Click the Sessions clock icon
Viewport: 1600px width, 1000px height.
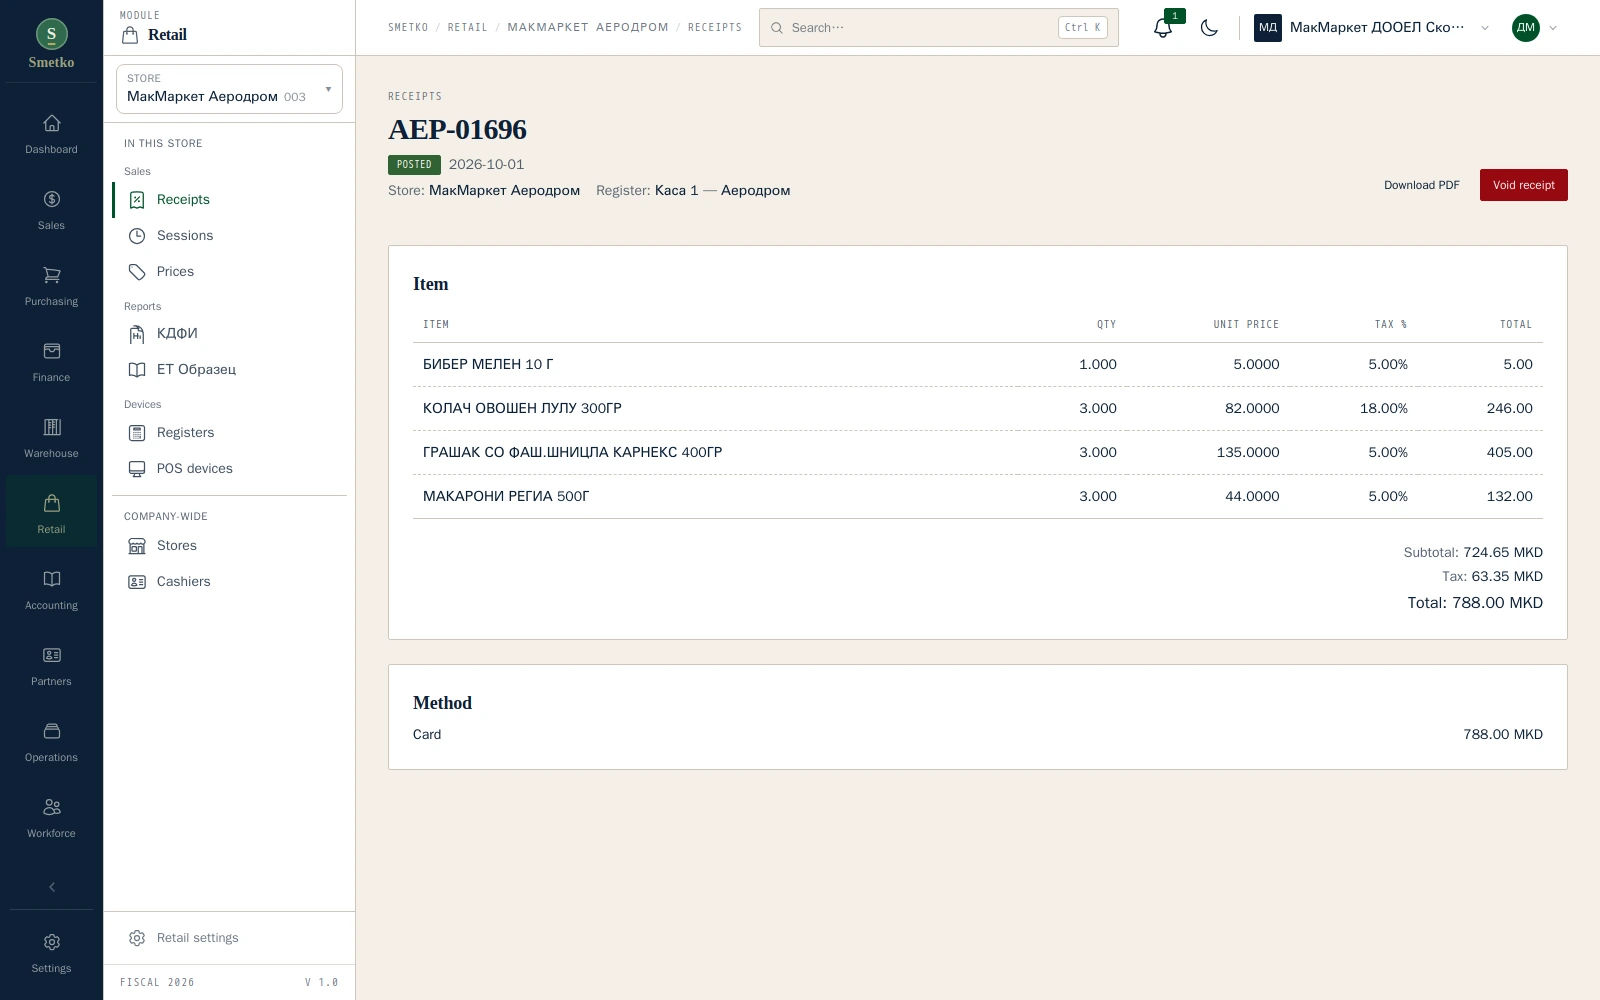pos(137,236)
